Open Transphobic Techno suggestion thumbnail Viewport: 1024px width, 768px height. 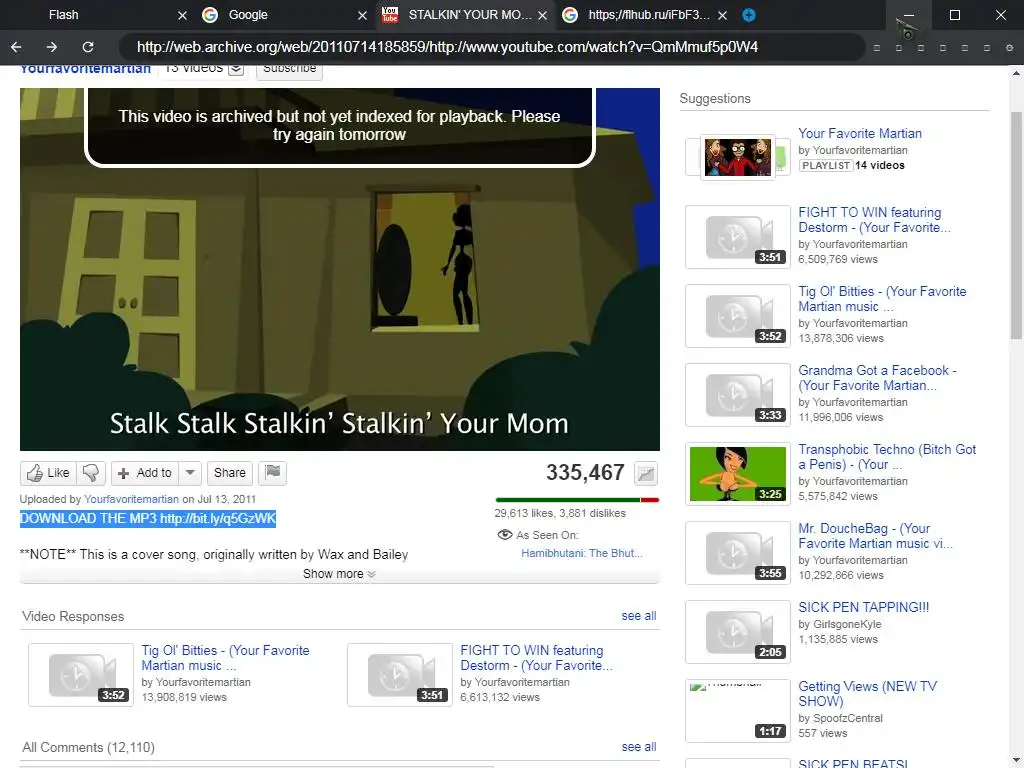pyautogui.click(x=737, y=473)
